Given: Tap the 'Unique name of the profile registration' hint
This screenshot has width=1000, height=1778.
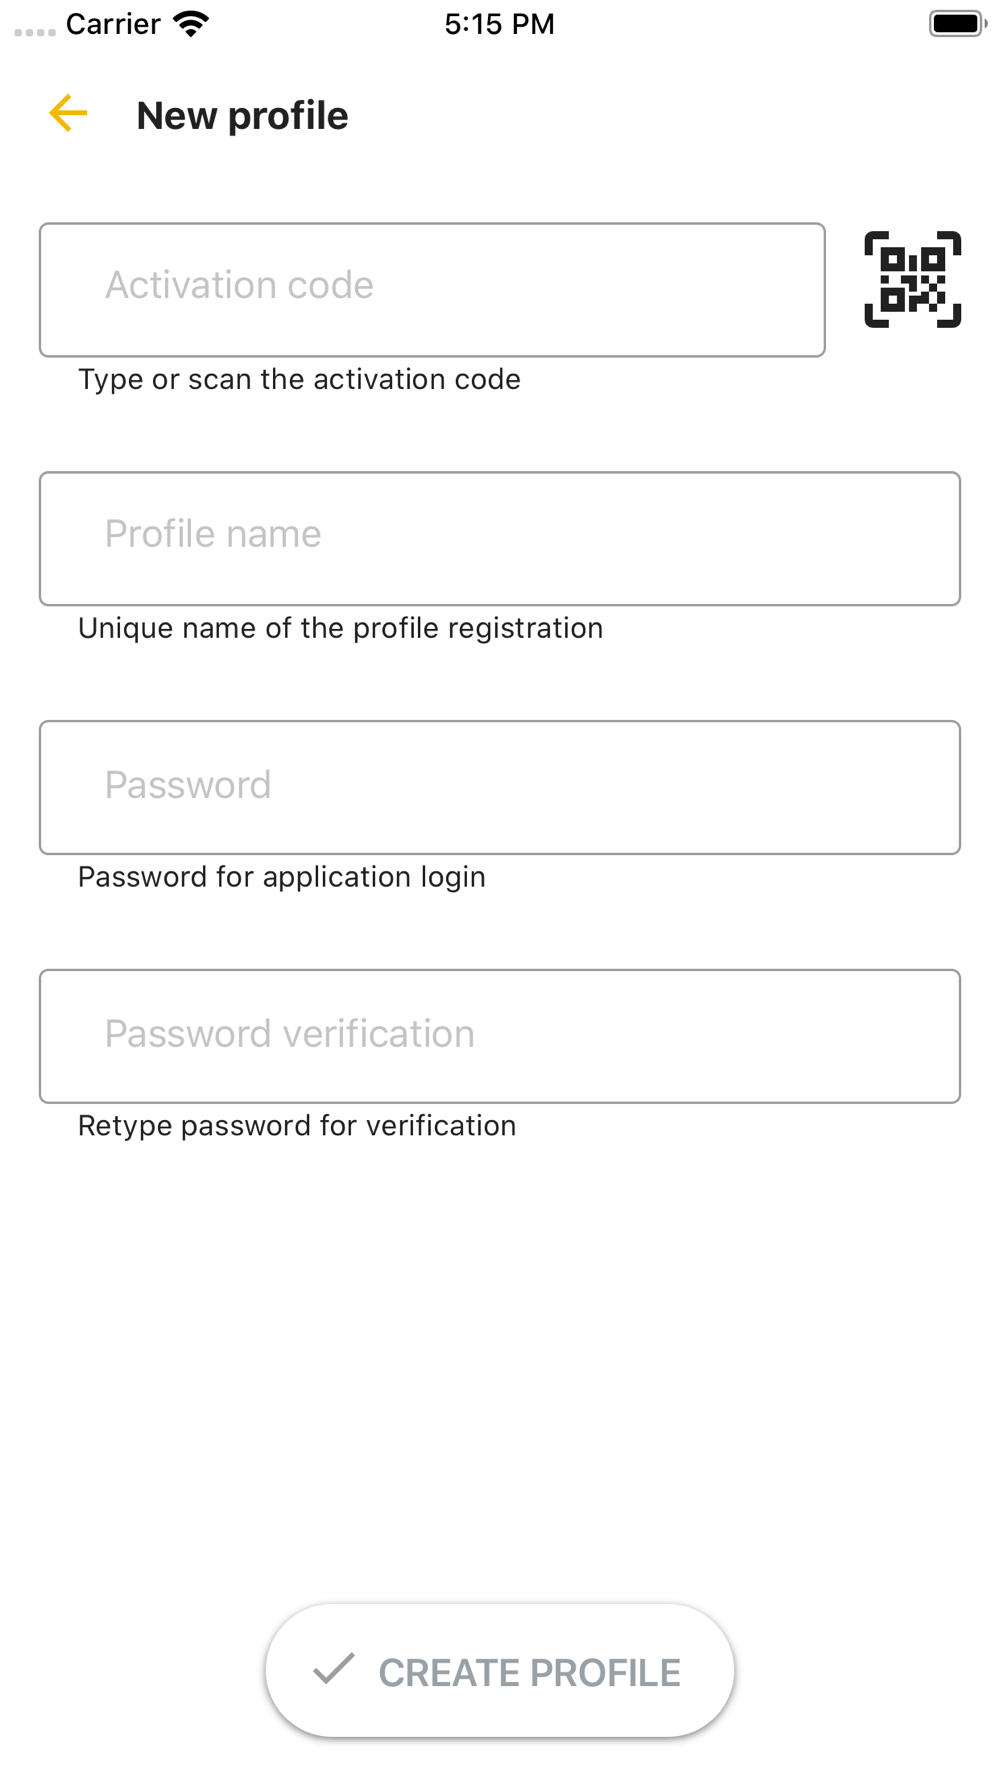Looking at the screenshot, I should coord(340,628).
